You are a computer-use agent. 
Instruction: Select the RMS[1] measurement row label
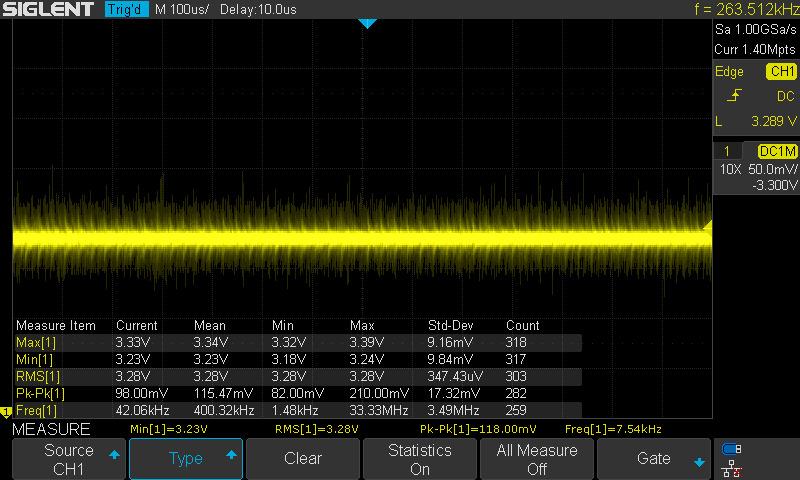click(38, 376)
